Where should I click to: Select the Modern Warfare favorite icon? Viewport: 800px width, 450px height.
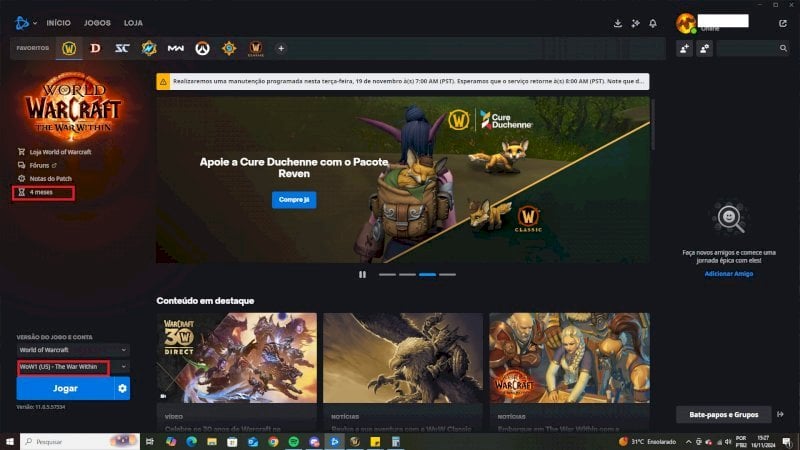click(176, 48)
